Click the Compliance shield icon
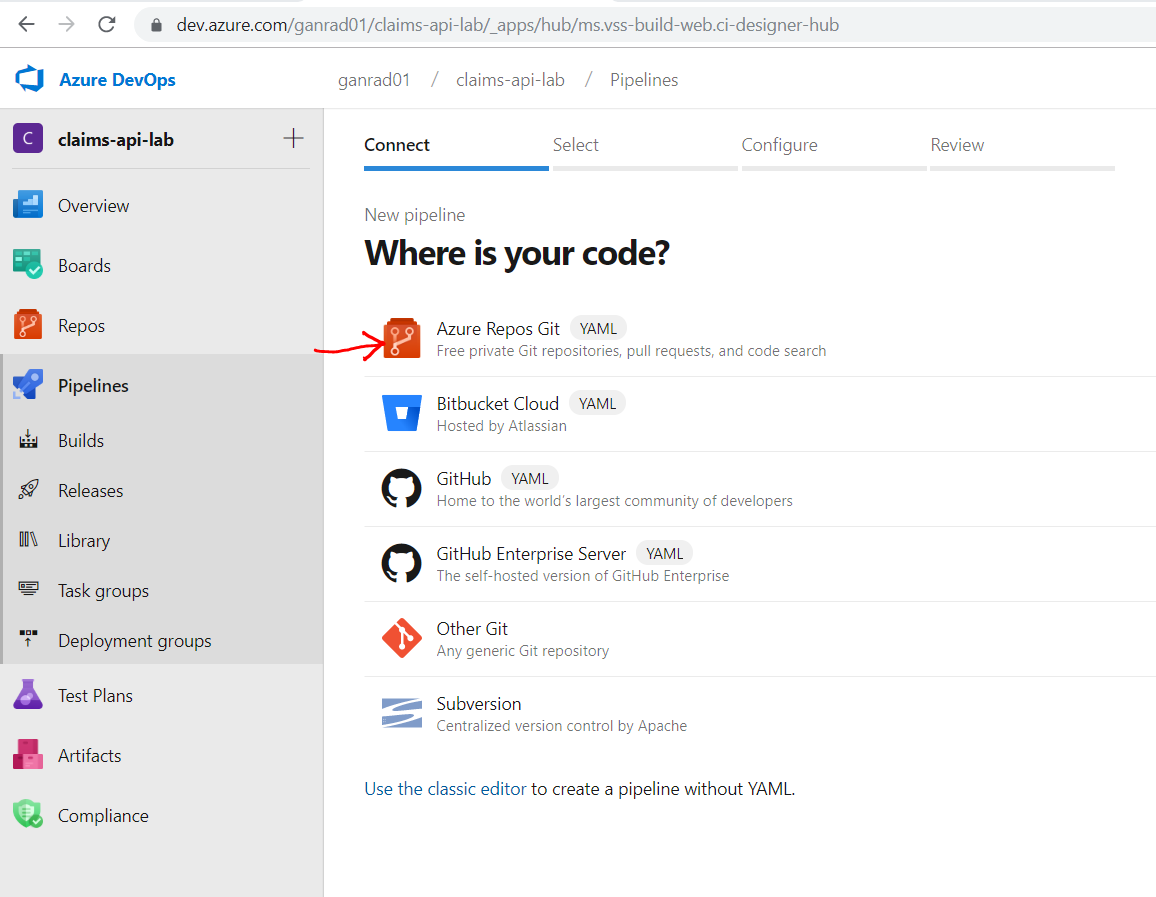Screen dimensions: 1156x897 tap(28, 814)
